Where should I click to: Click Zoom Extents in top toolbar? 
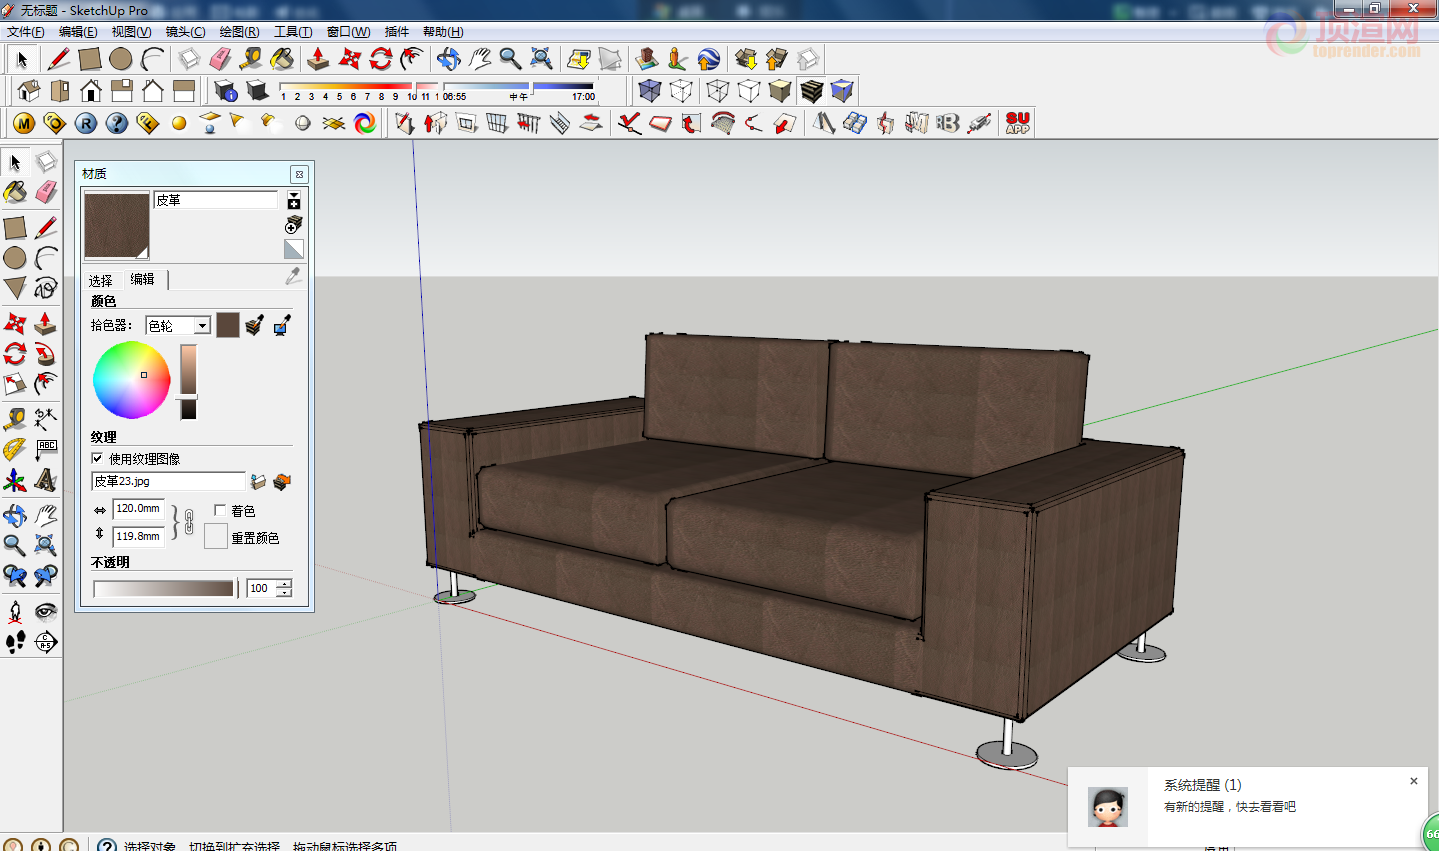click(541, 59)
